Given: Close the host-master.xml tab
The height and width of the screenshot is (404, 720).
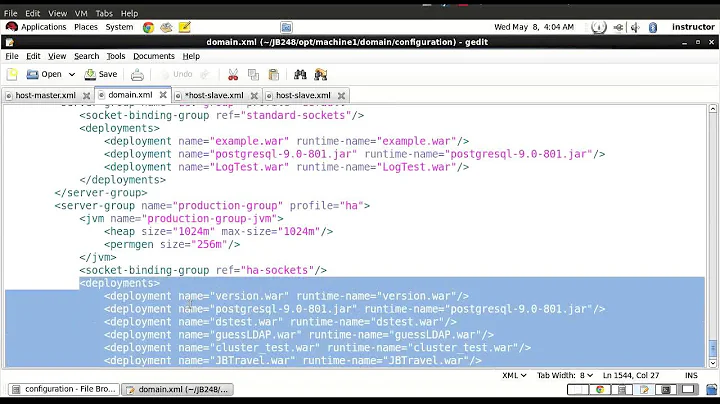Looking at the screenshot, I should coord(86,96).
